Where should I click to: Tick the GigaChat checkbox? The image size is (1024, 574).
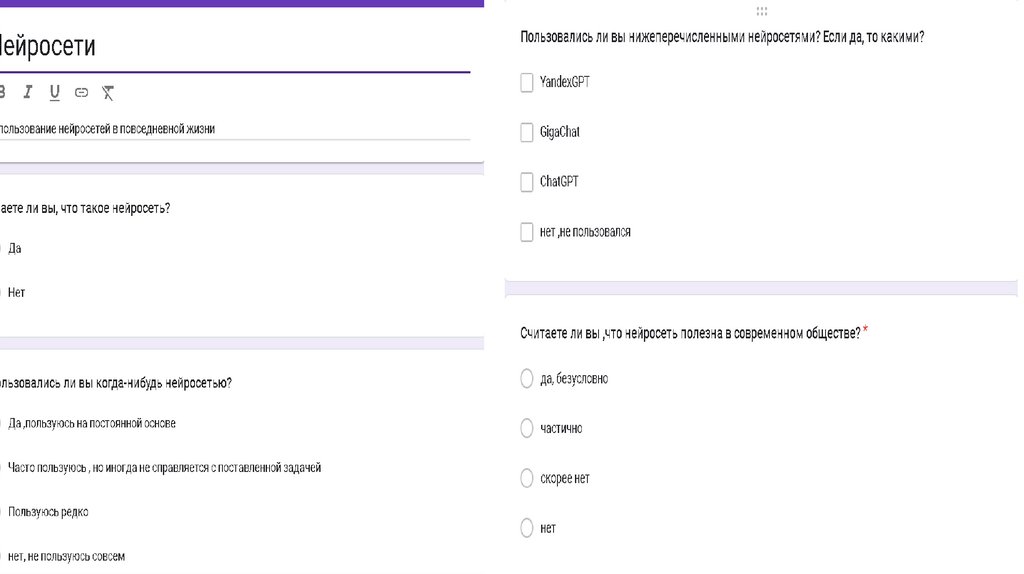click(x=527, y=132)
